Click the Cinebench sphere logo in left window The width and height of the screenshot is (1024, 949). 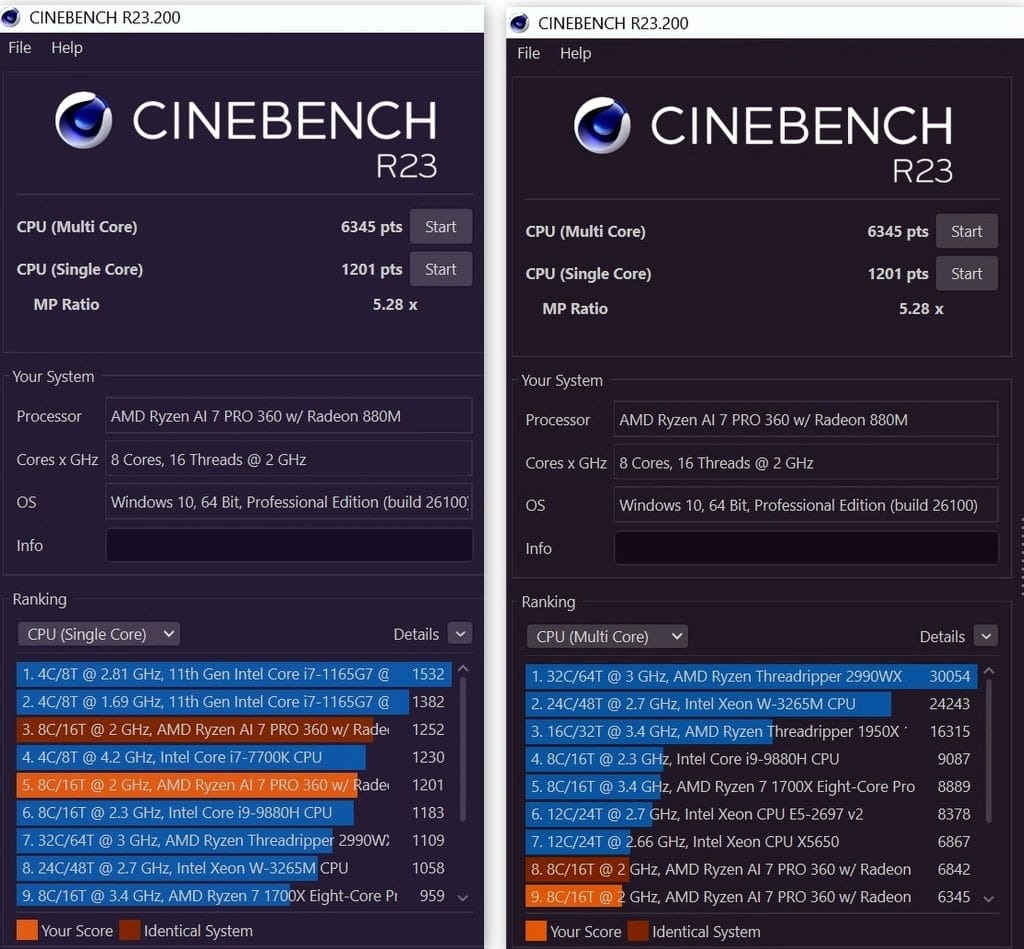[x=84, y=120]
